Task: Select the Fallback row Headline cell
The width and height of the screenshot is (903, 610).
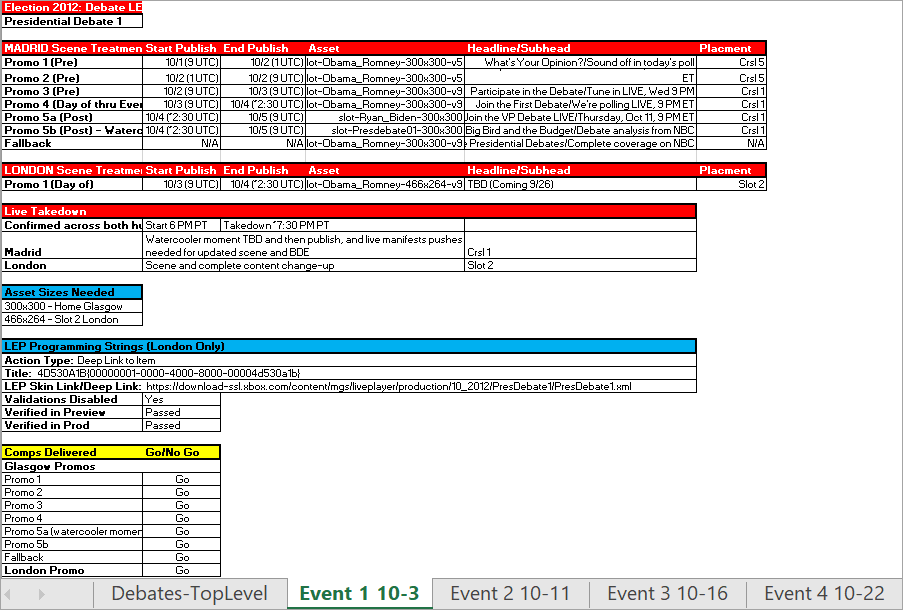Action: pos(580,143)
